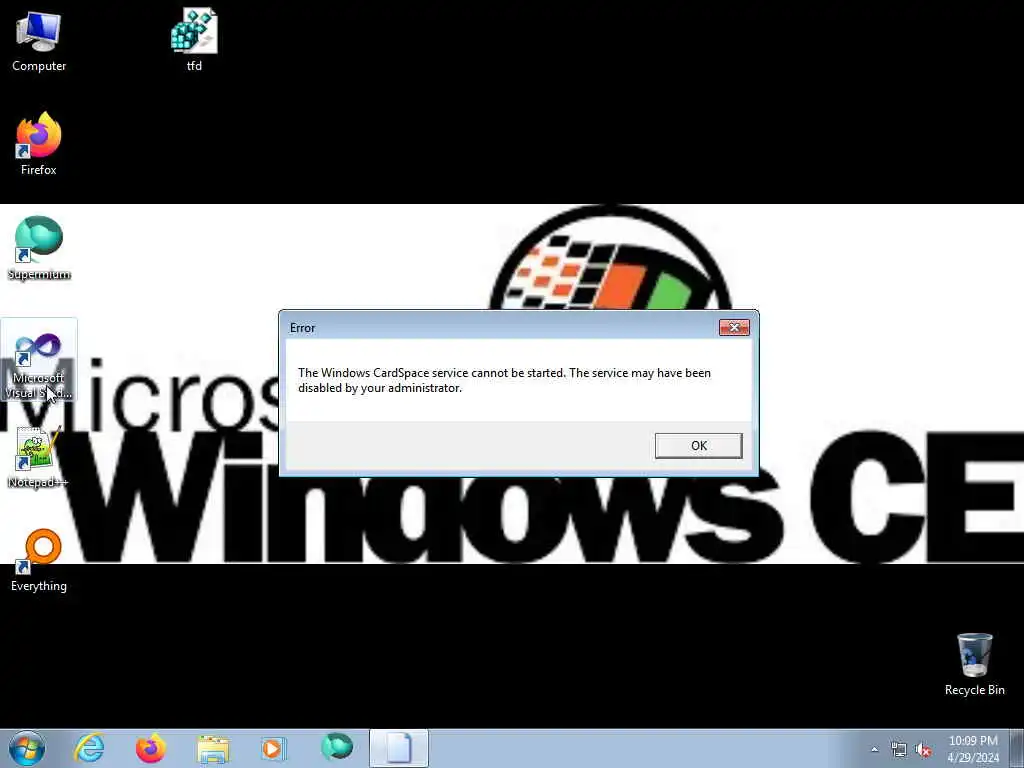This screenshot has width=1024, height=768.
Task: Select the active blank-document taskbar item
Action: (x=399, y=748)
